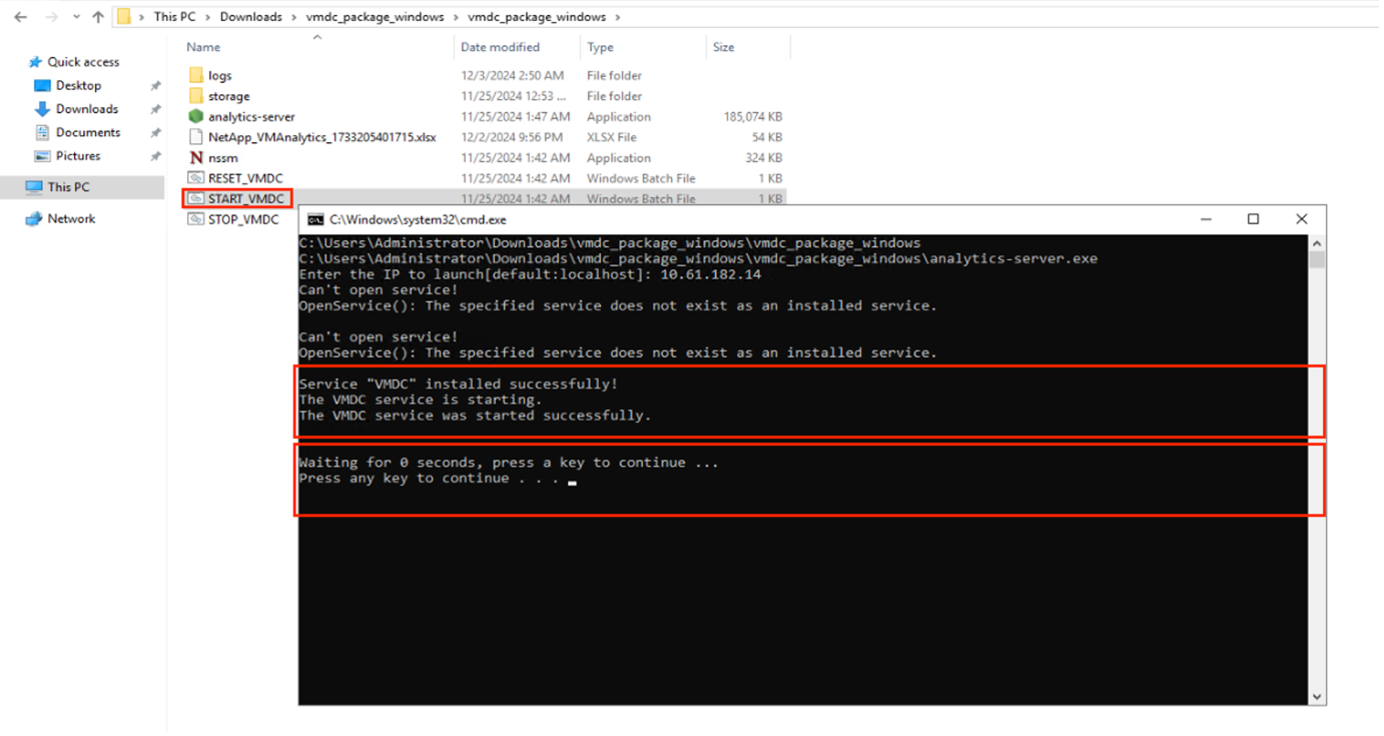The width and height of the screenshot is (1384, 736).
Task: Sort by Name column header
Action: click(203, 47)
